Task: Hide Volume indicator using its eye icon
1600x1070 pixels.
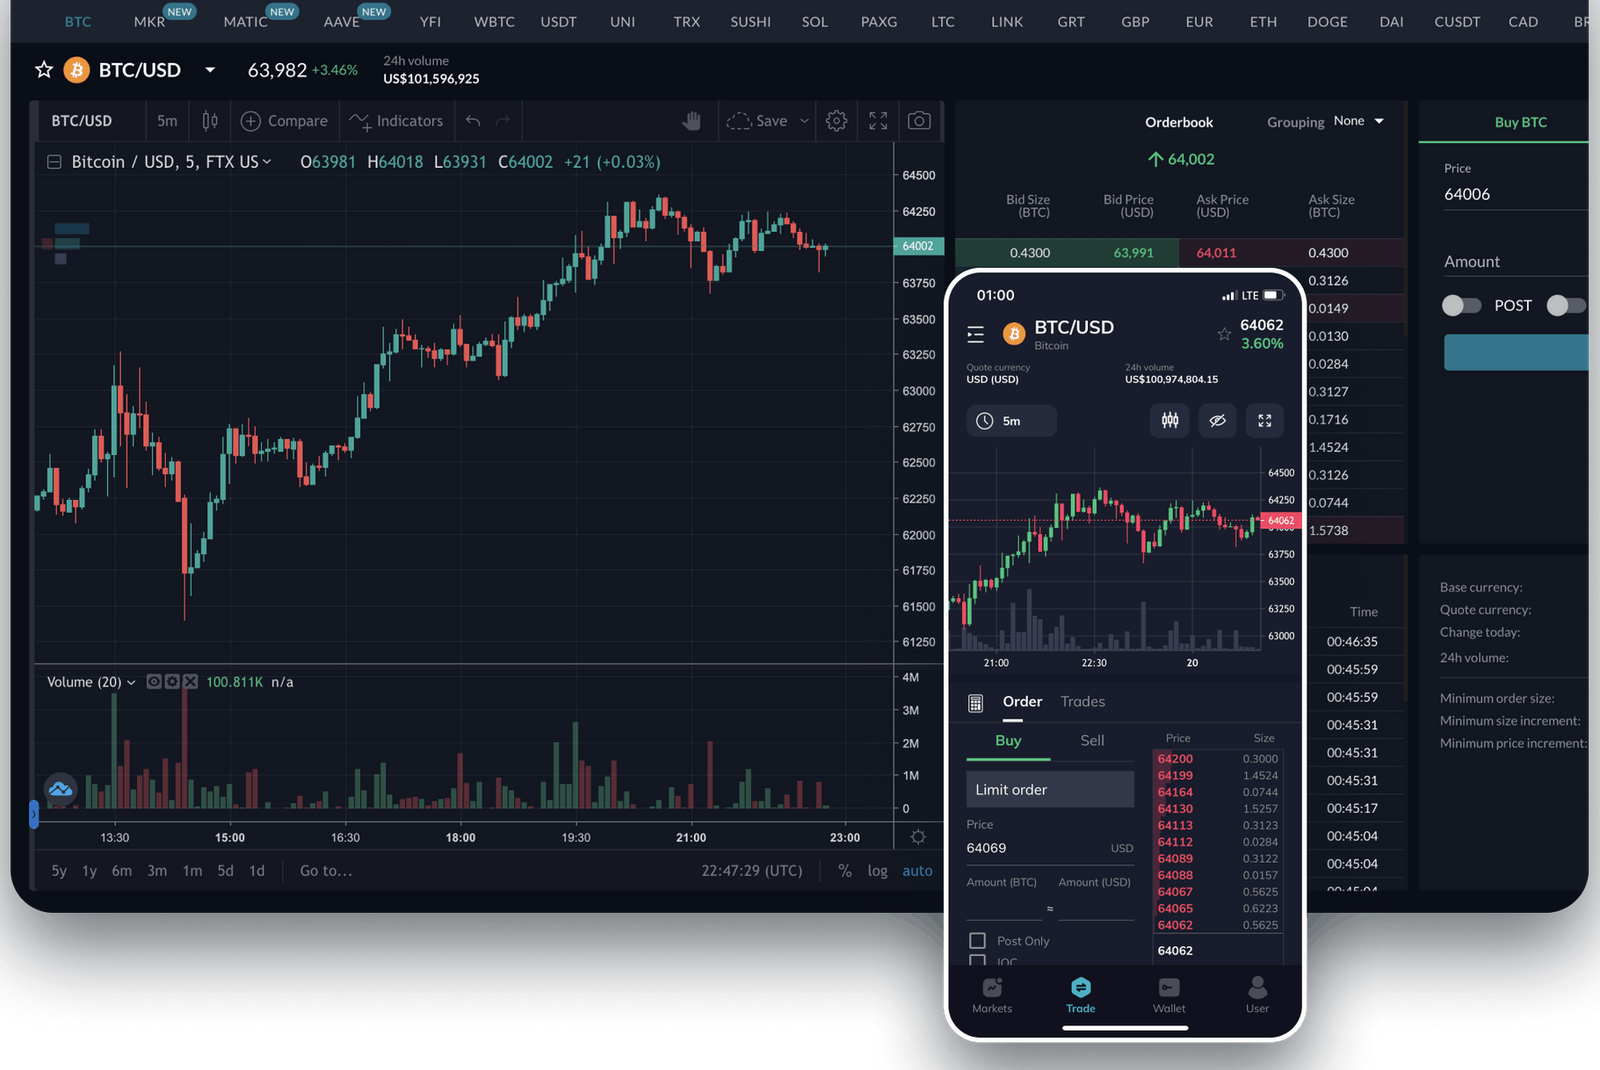Action: 154,682
